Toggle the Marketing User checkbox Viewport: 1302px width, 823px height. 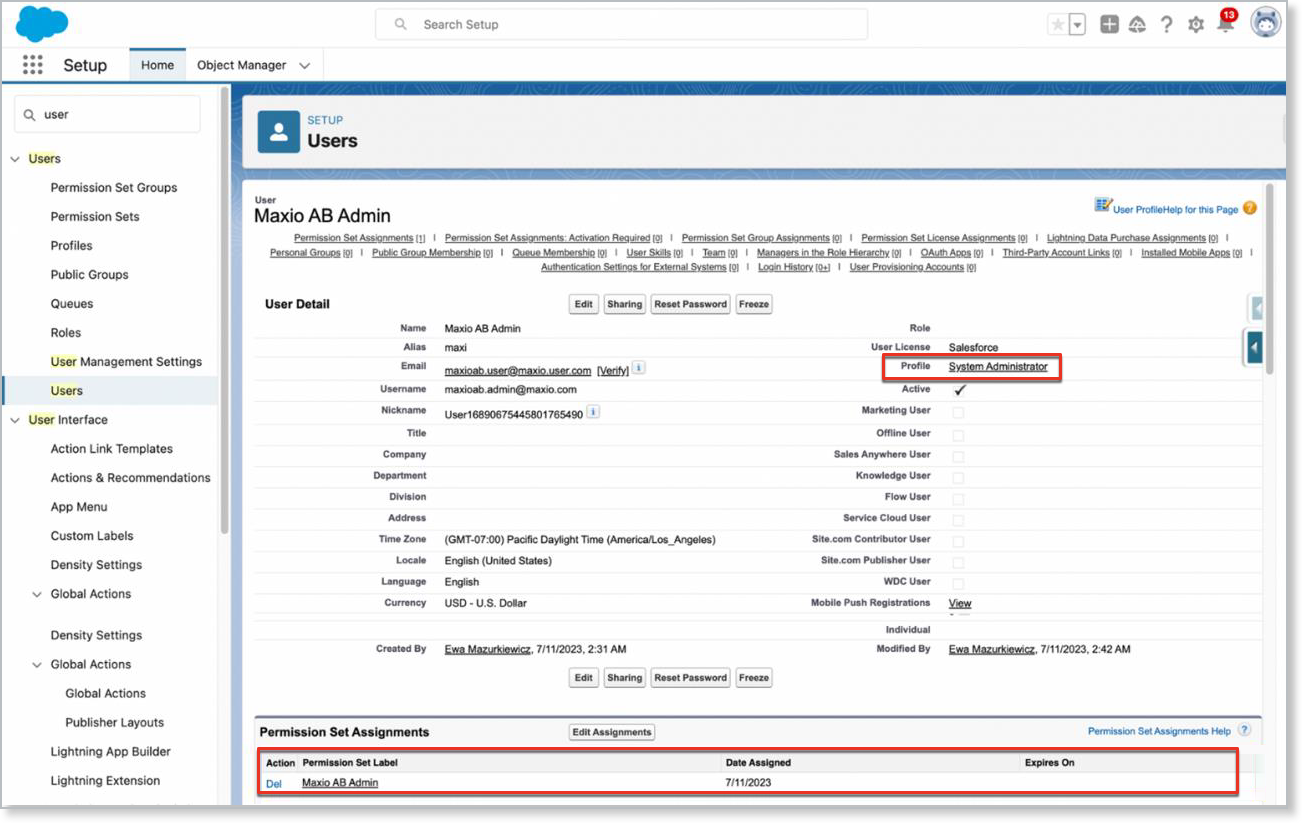pos(958,412)
